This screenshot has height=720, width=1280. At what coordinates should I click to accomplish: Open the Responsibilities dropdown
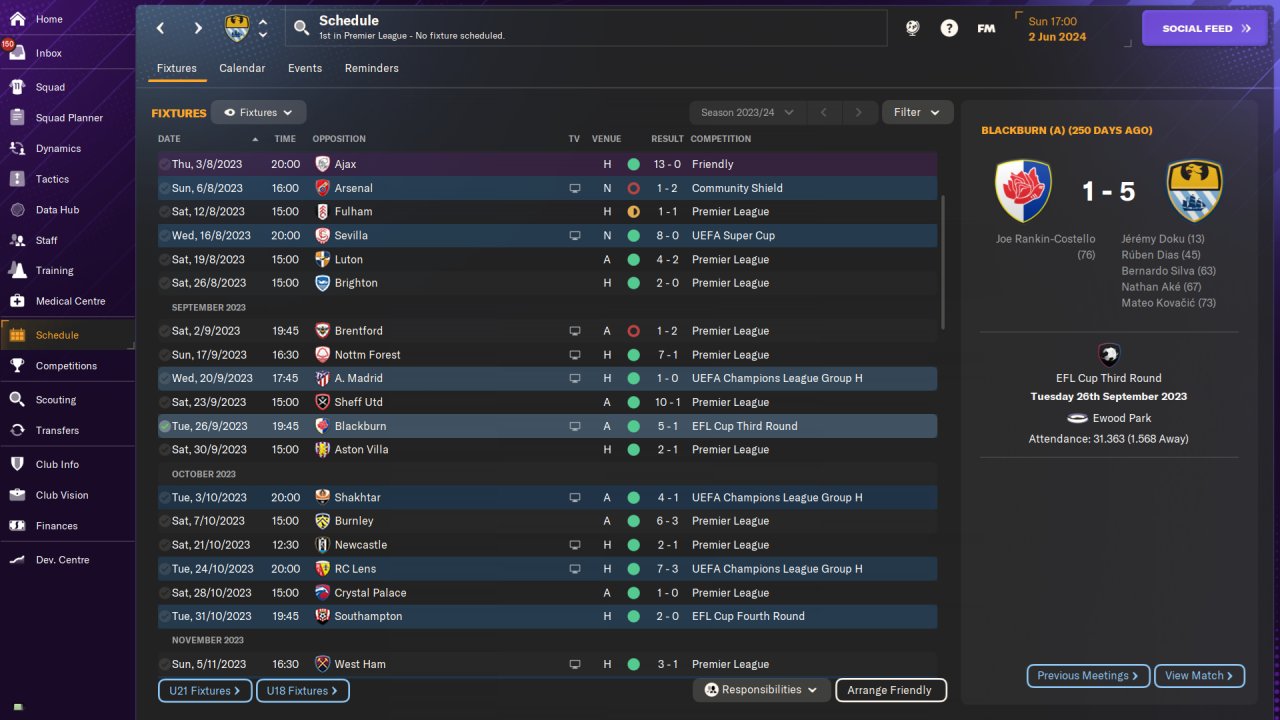pos(761,690)
